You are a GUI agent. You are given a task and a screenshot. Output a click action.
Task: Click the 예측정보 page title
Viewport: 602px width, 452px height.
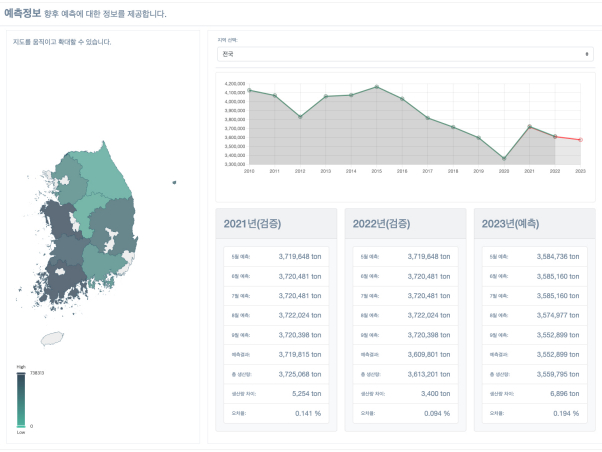click(x=23, y=14)
